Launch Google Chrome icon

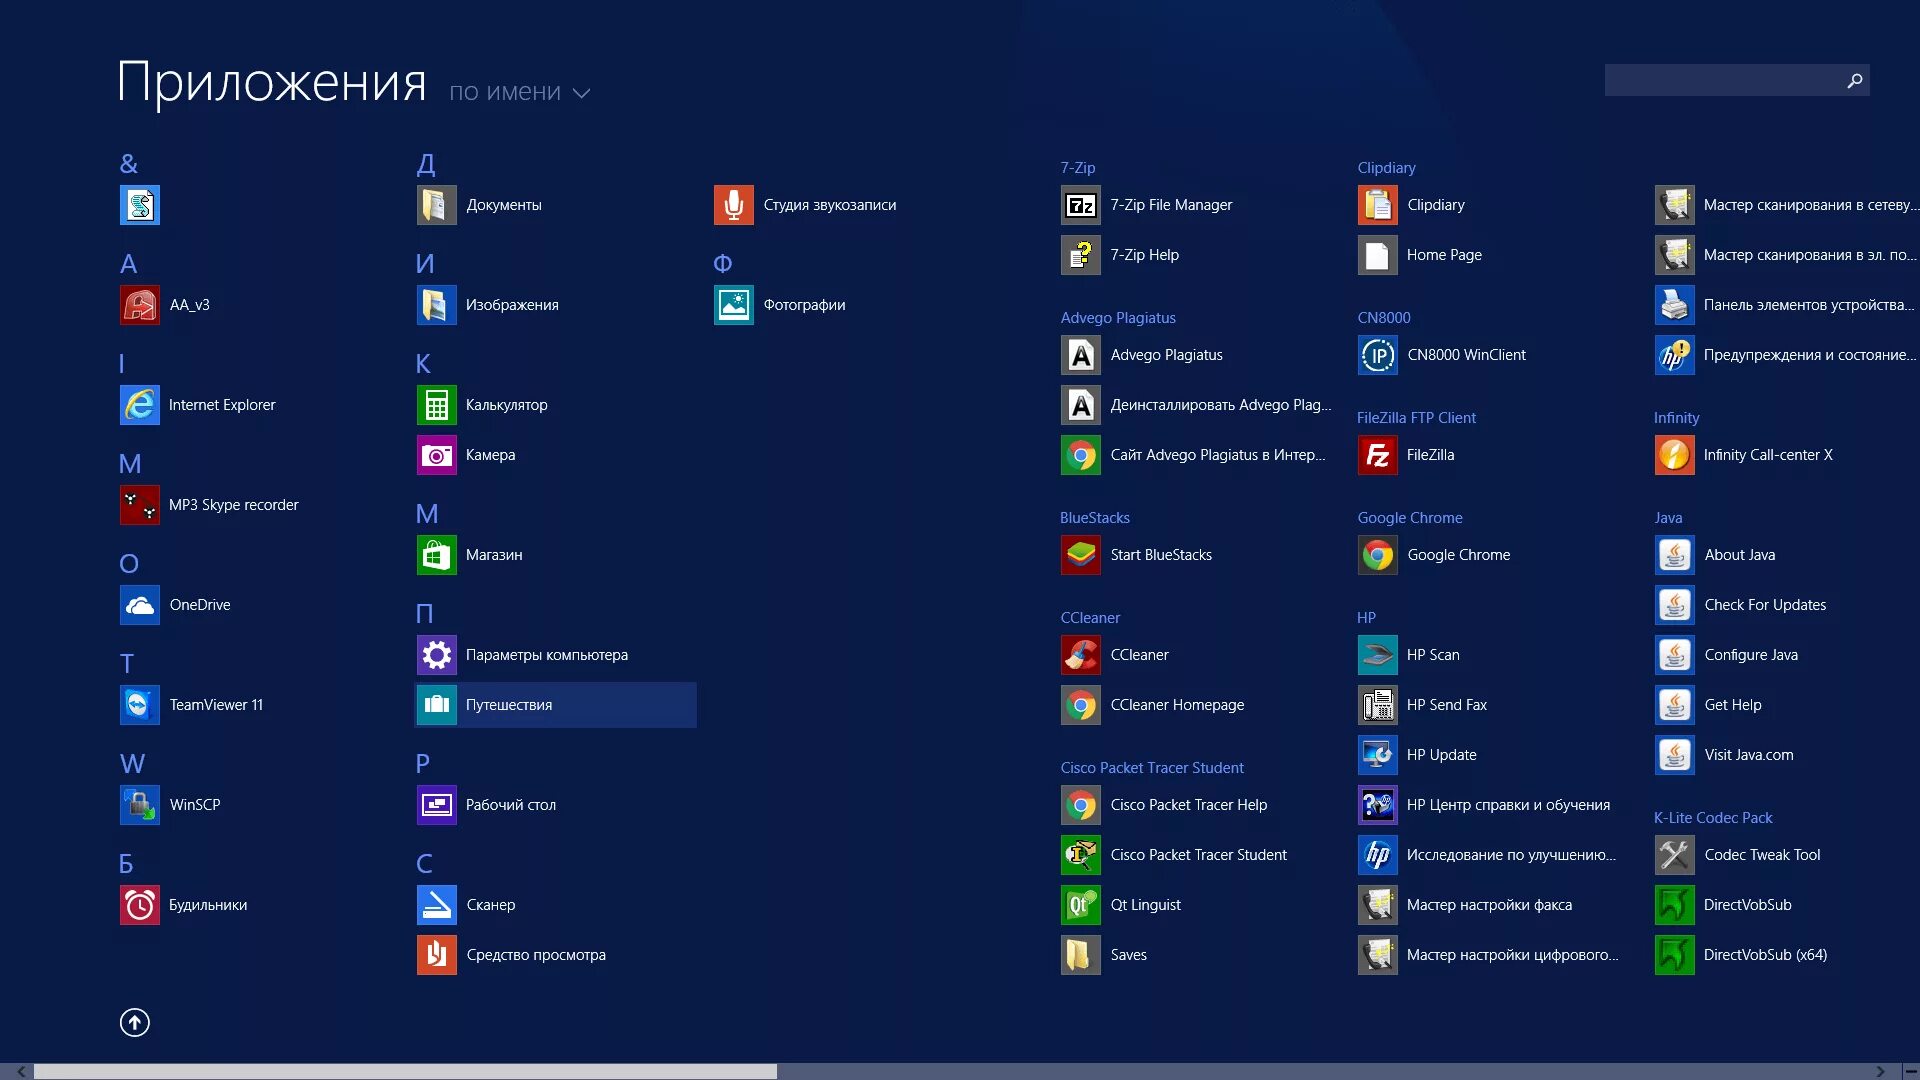click(x=1377, y=555)
